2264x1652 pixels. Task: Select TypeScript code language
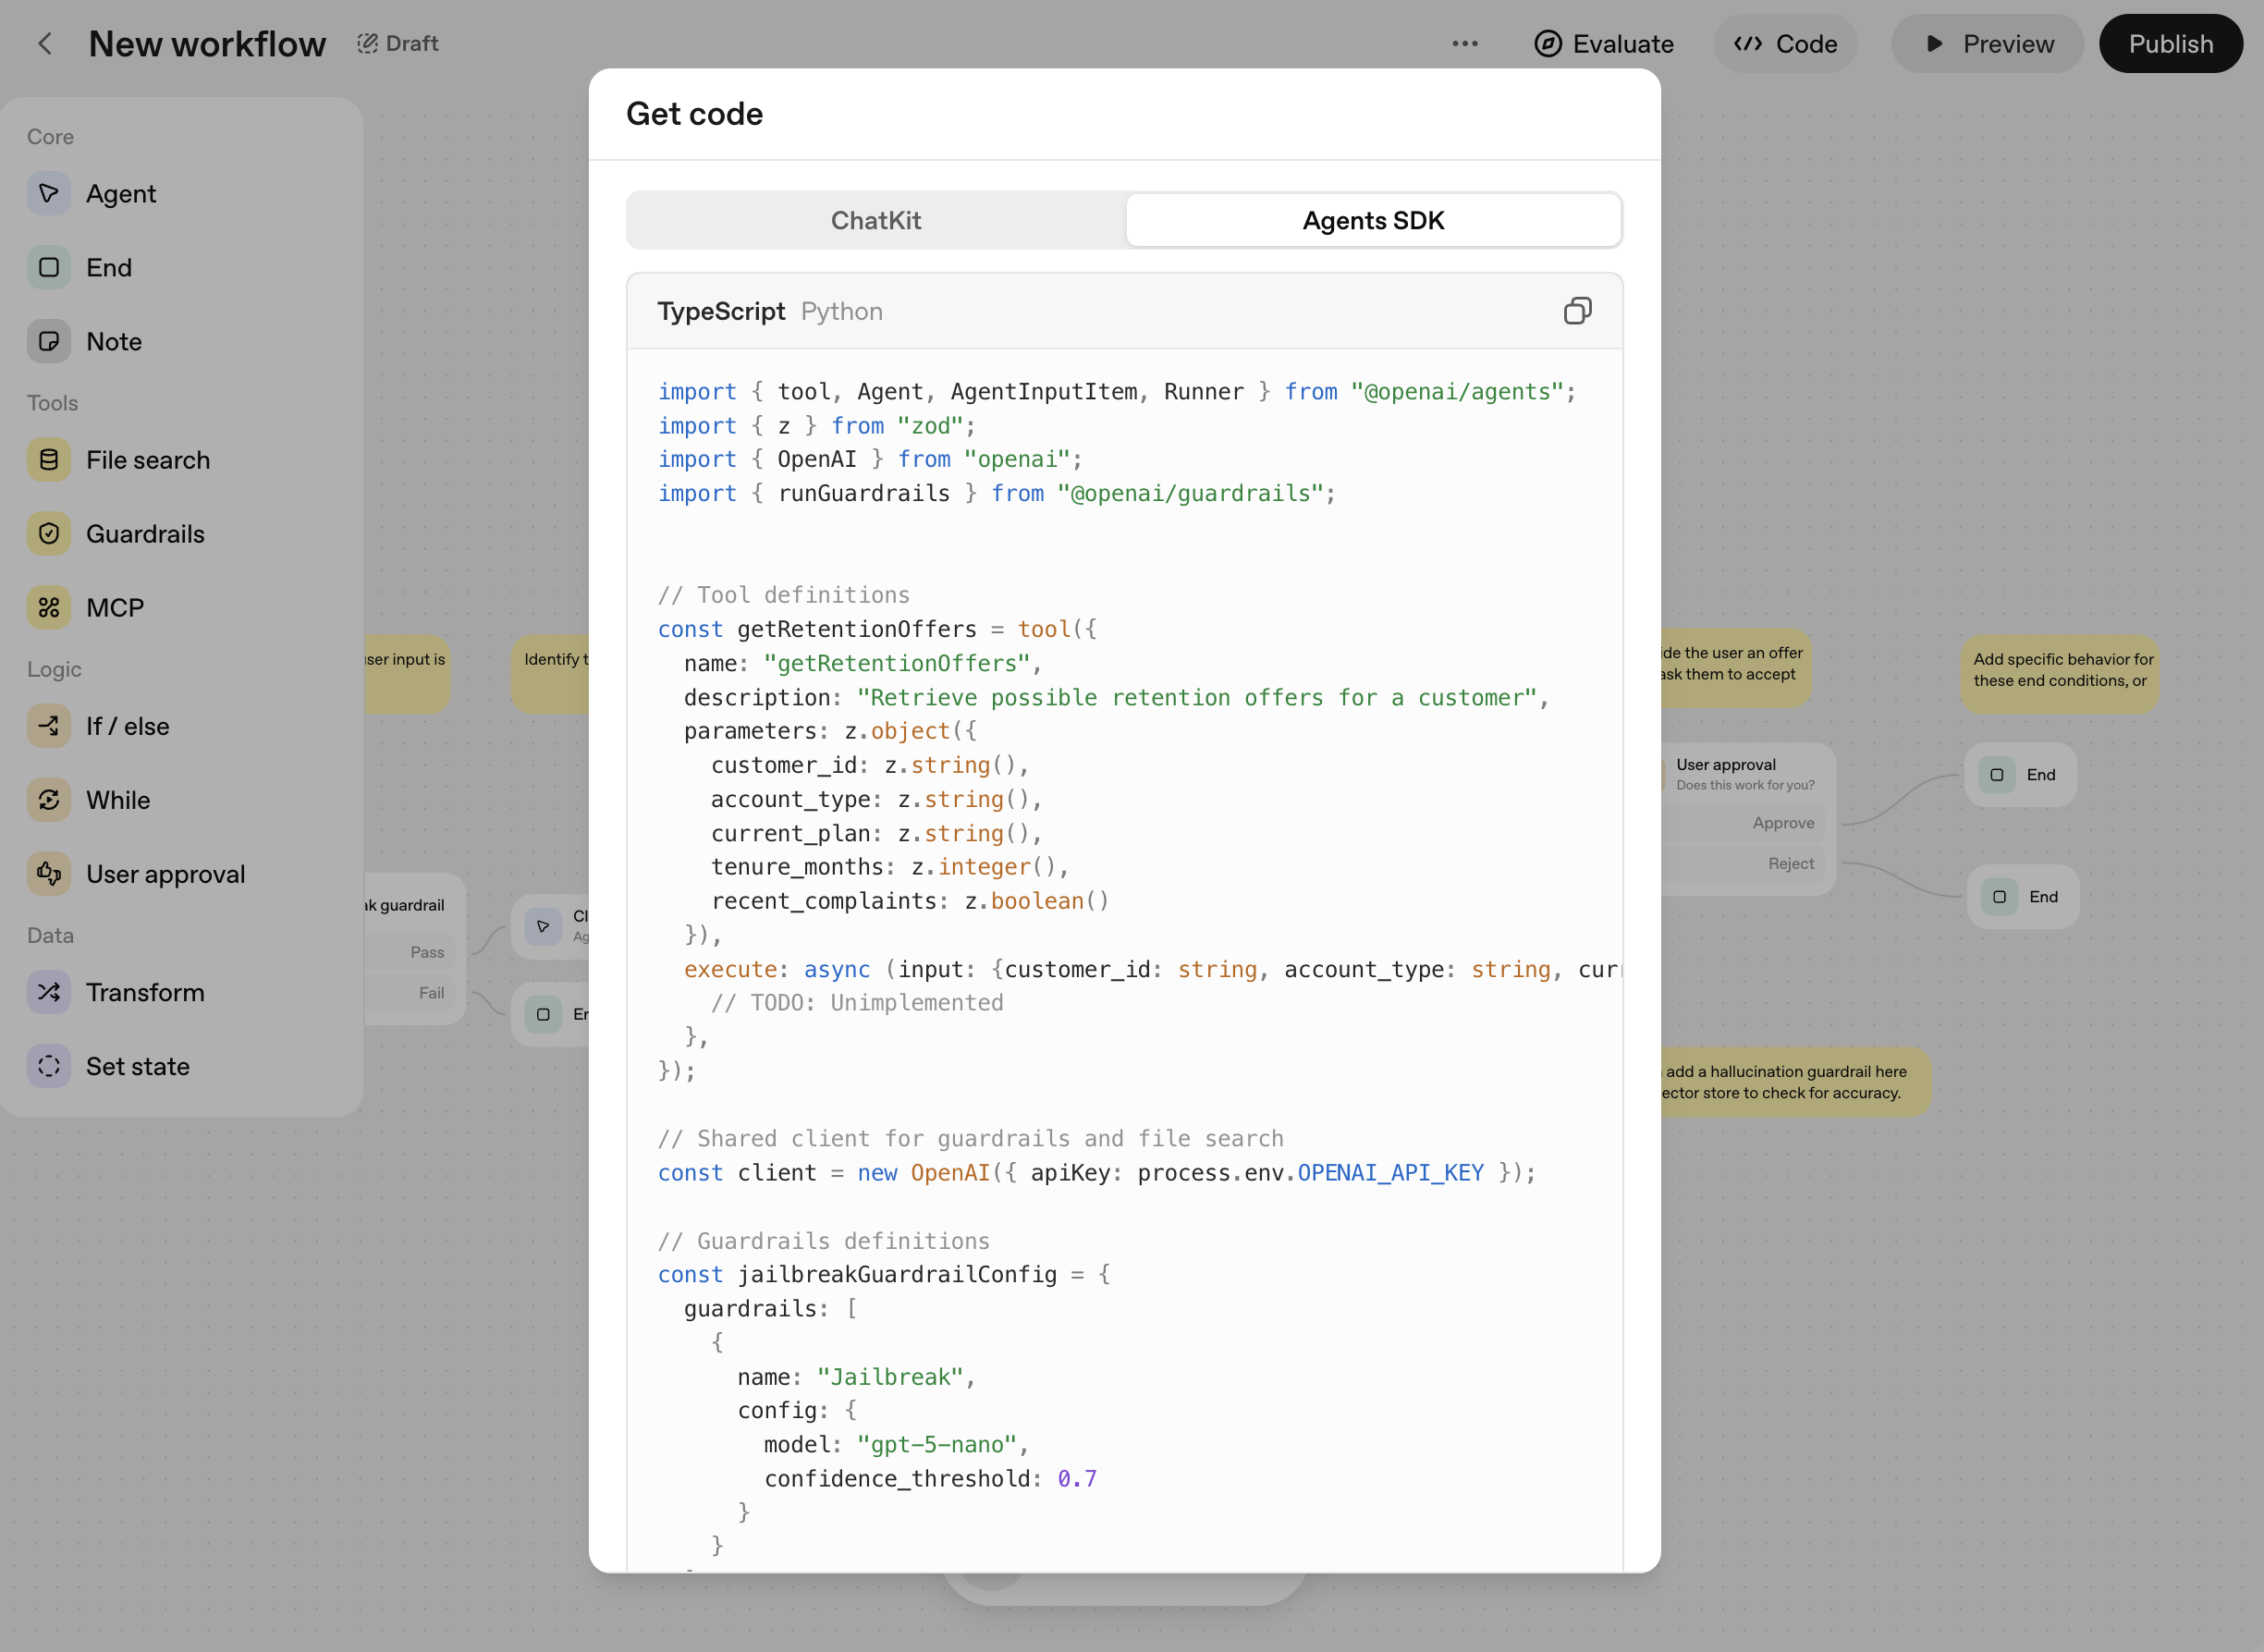point(720,312)
